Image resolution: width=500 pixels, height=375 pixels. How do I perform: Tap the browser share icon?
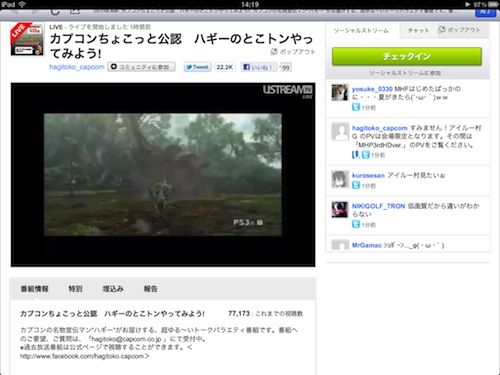coord(75,12)
